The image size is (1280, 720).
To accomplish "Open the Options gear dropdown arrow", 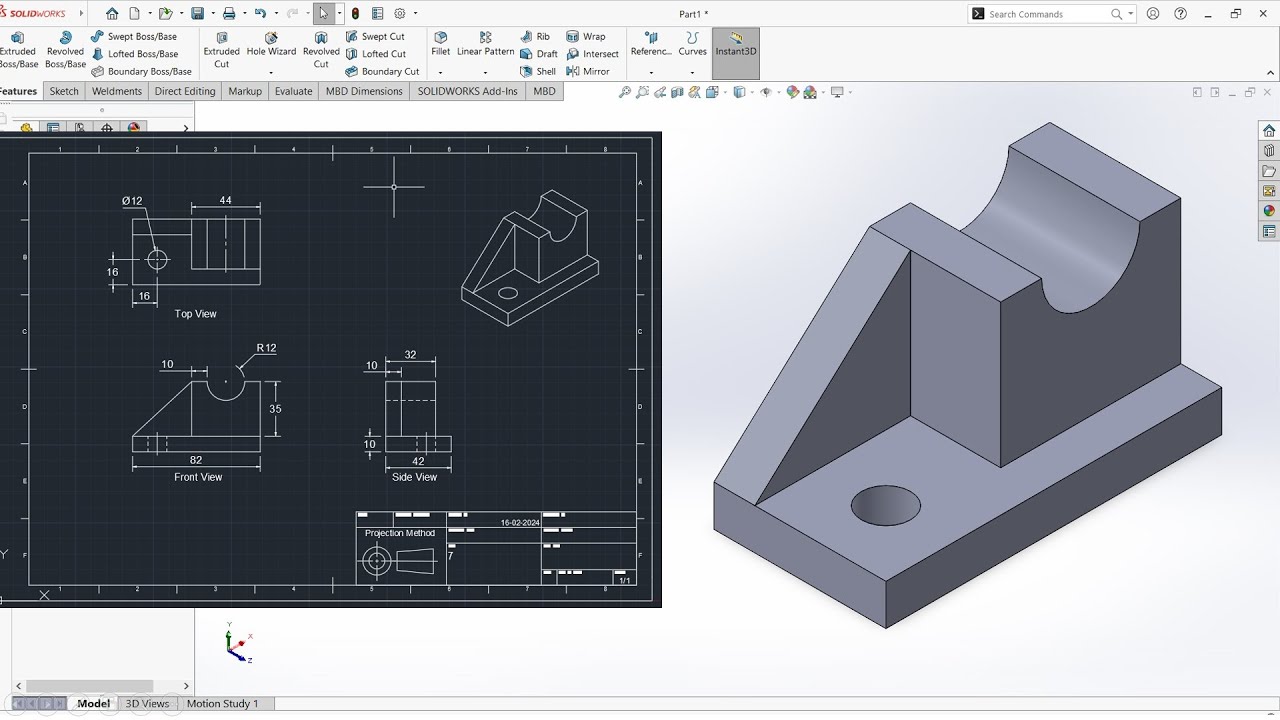I will [x=415, y=14].
